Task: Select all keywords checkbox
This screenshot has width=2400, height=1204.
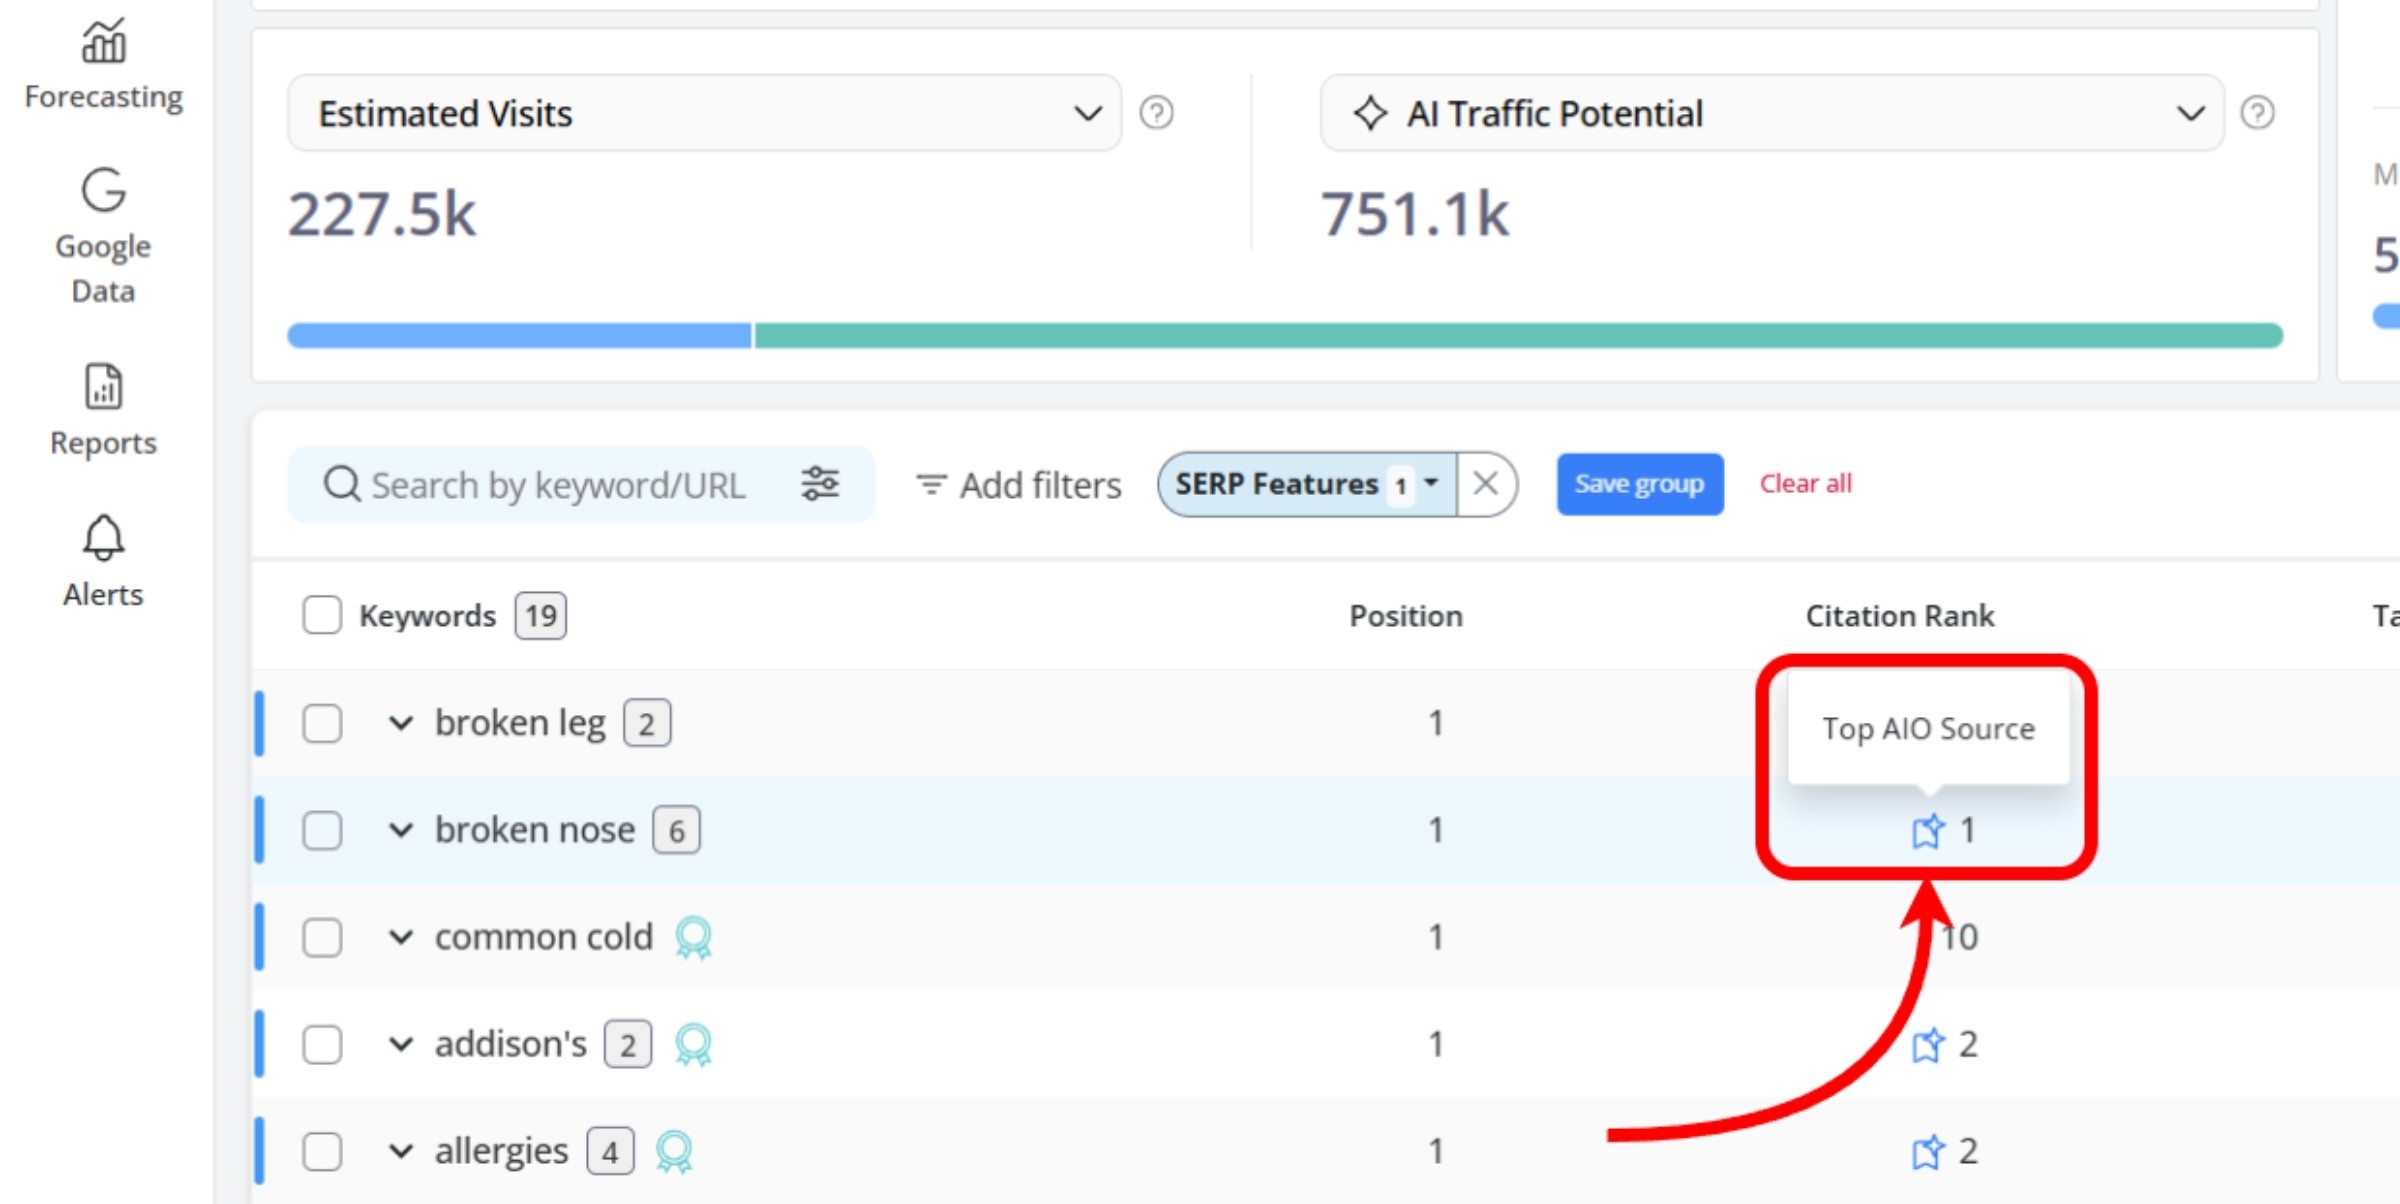Action: click(x=322, y=615)
